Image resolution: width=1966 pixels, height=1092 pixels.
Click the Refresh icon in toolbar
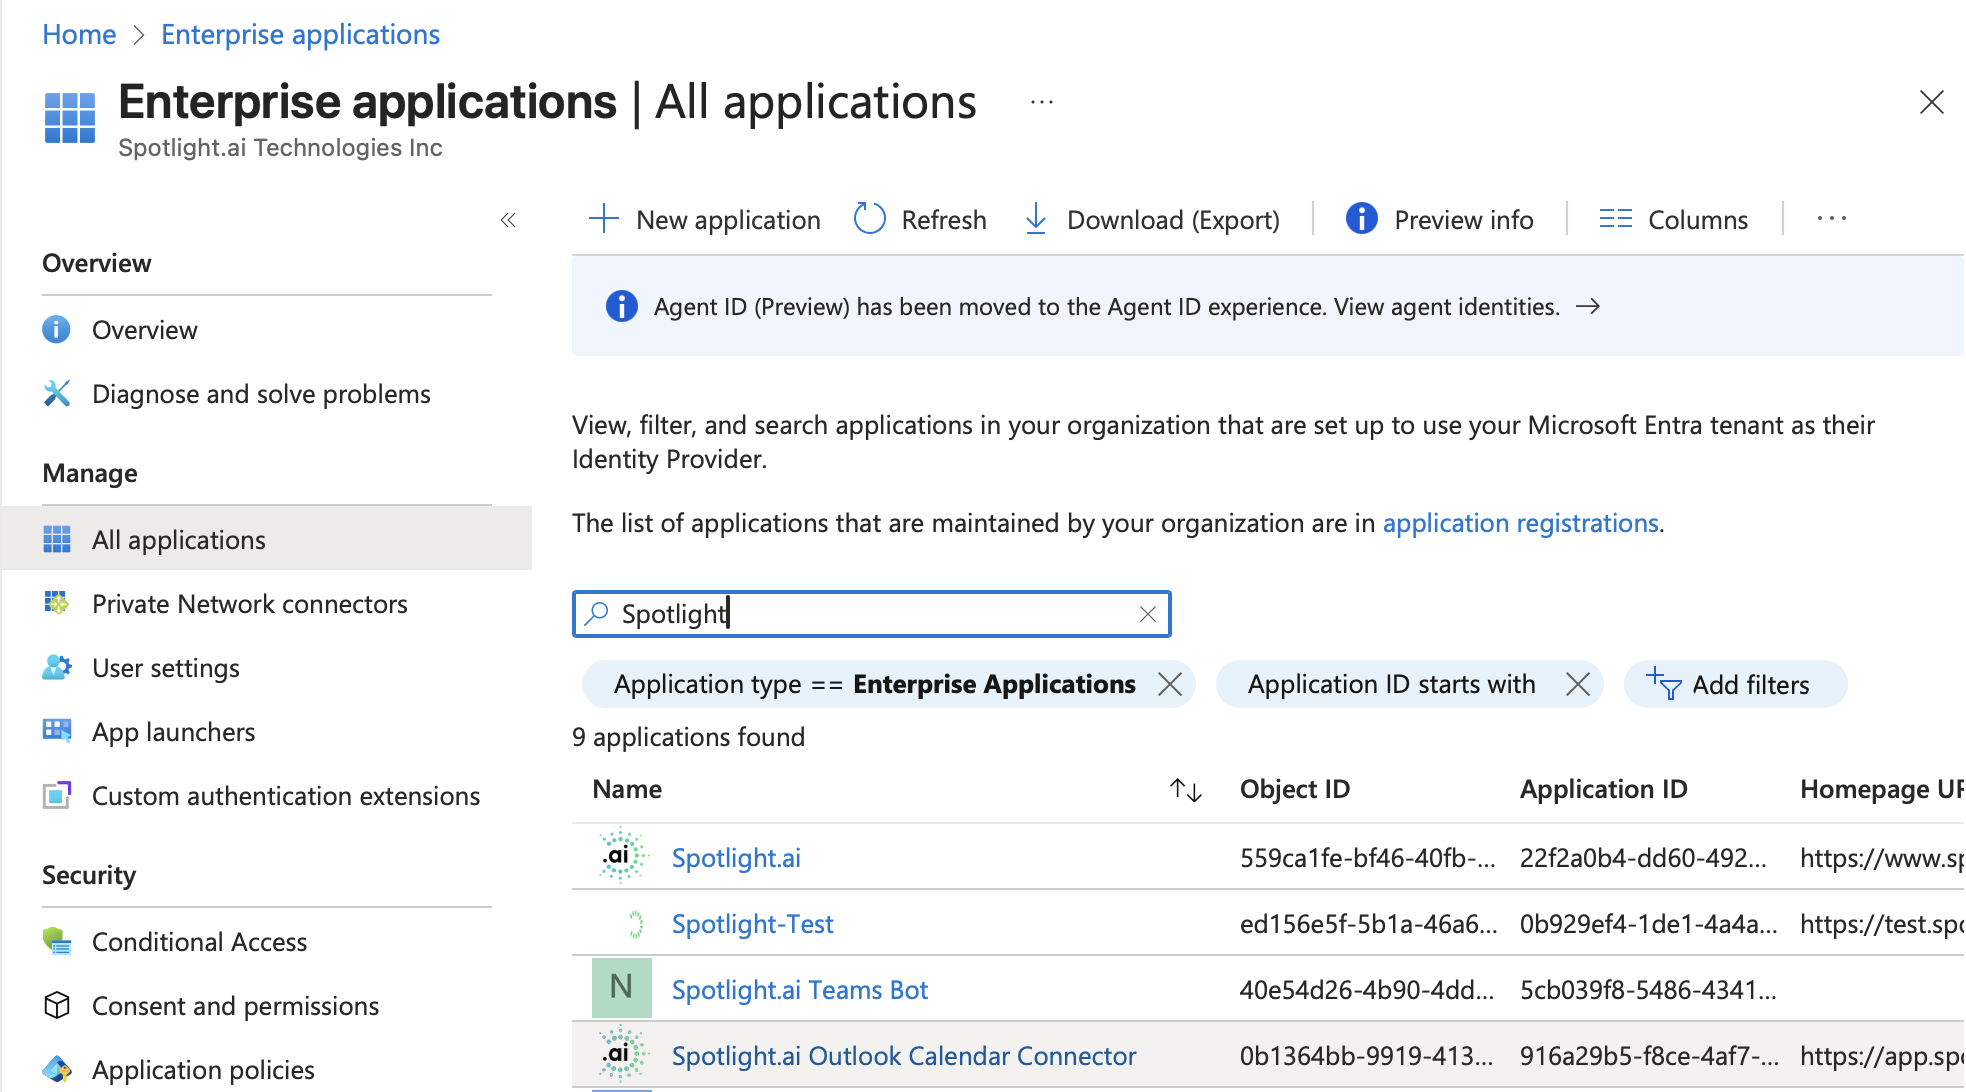point(869,219)
